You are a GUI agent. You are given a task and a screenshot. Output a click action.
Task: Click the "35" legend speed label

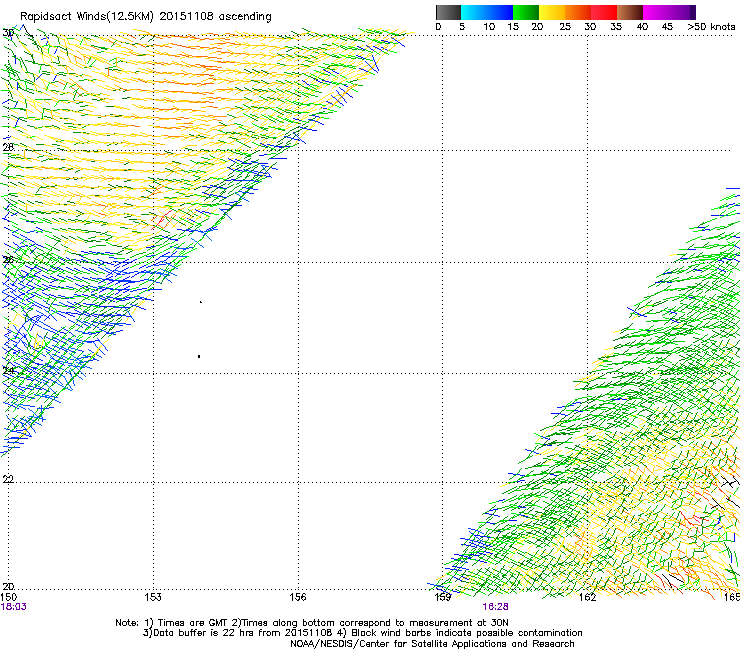coord(616,27)
